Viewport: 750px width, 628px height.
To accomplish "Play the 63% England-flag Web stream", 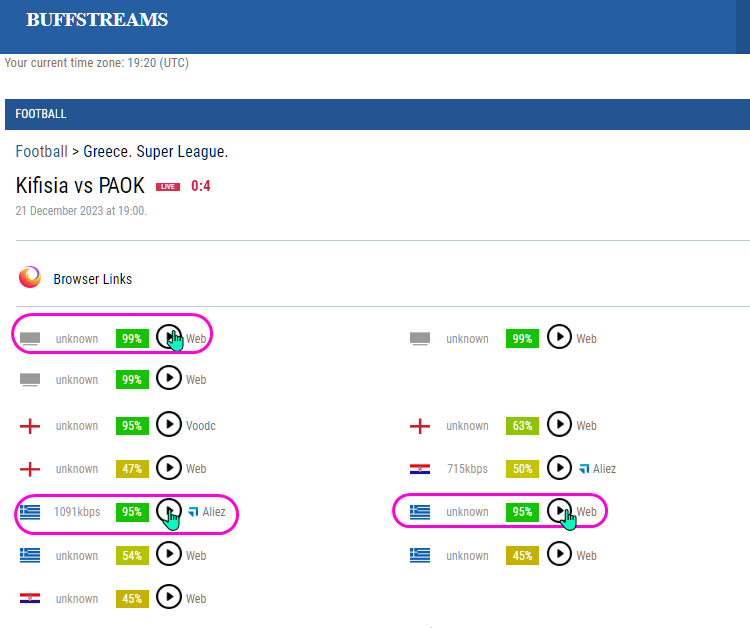I will point(559,424).
